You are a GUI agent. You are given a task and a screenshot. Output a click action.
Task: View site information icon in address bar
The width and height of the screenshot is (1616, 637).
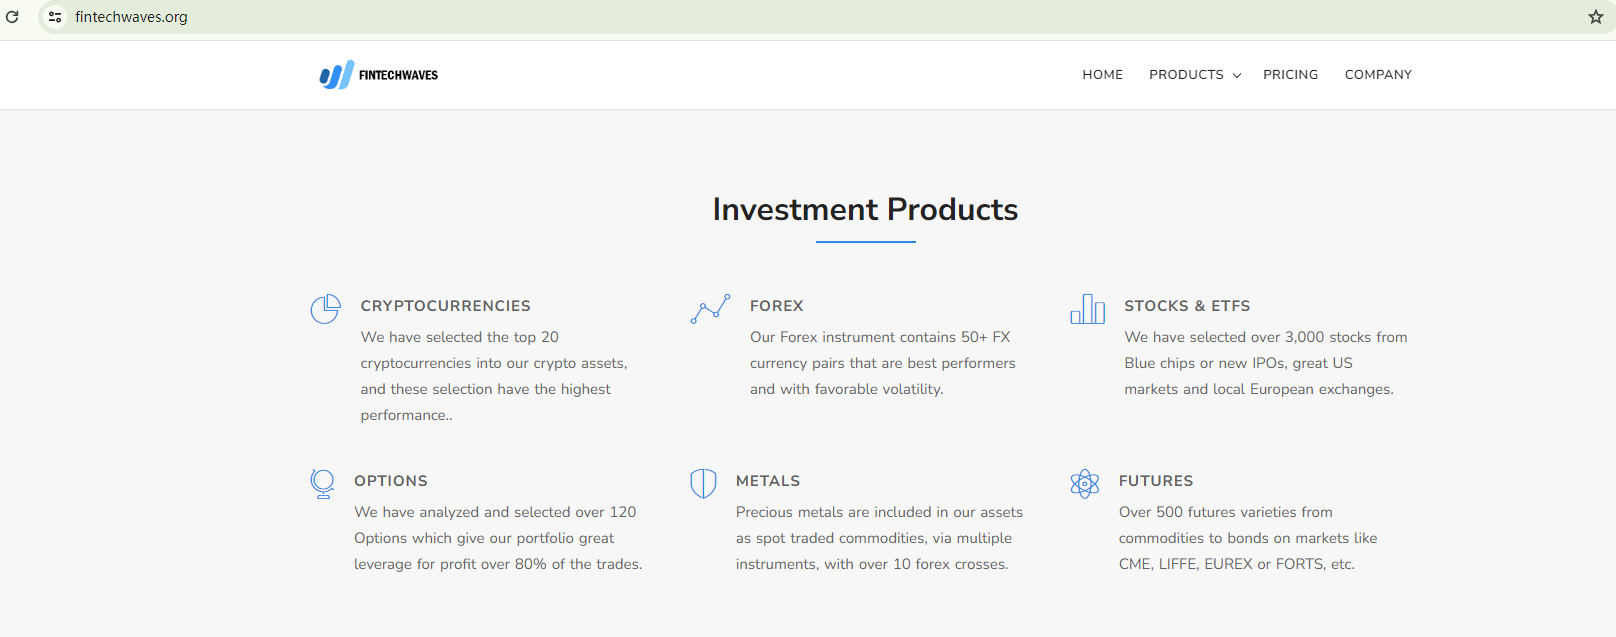[55, 17]
